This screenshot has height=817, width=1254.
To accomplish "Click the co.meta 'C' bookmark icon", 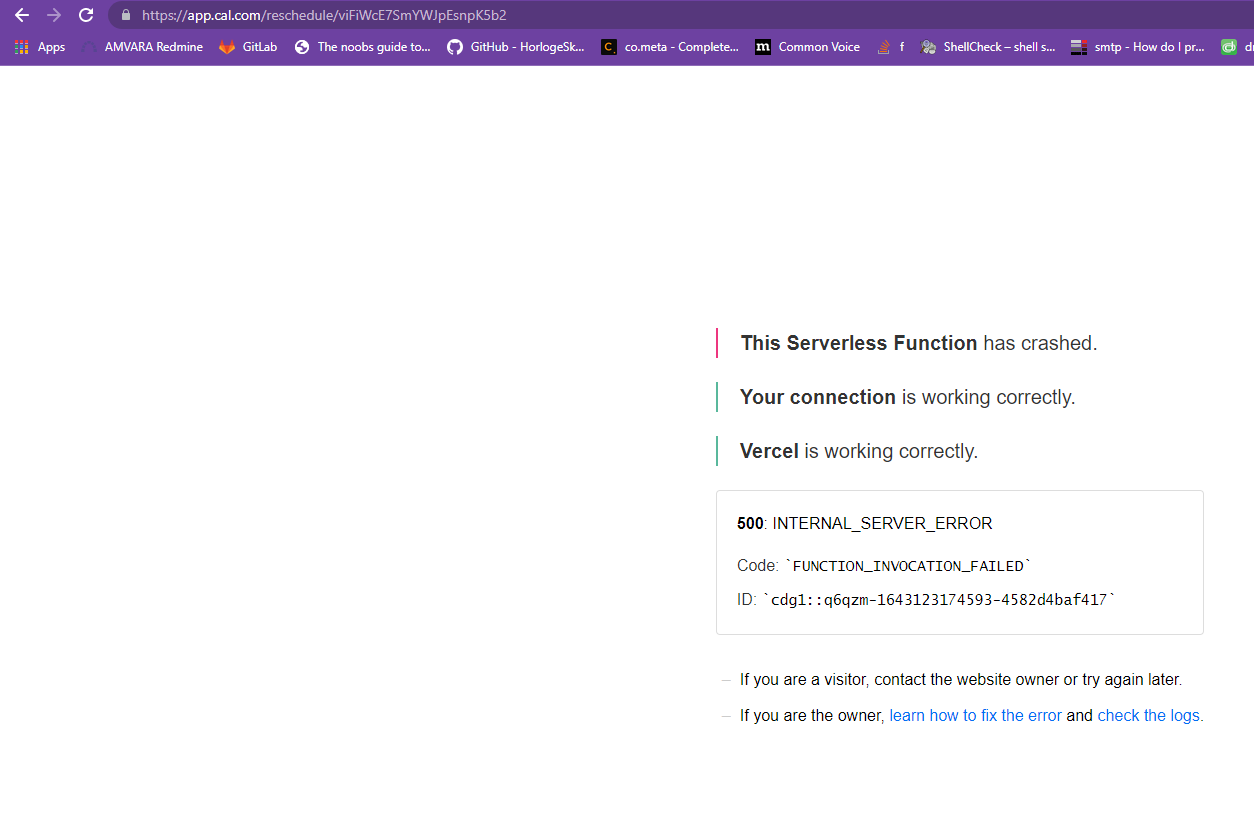I will click(x=609, y=47).
